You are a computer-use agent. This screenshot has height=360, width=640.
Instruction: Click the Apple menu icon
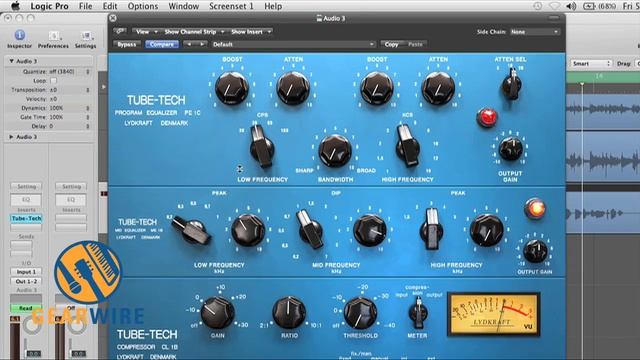coord(16,6)
